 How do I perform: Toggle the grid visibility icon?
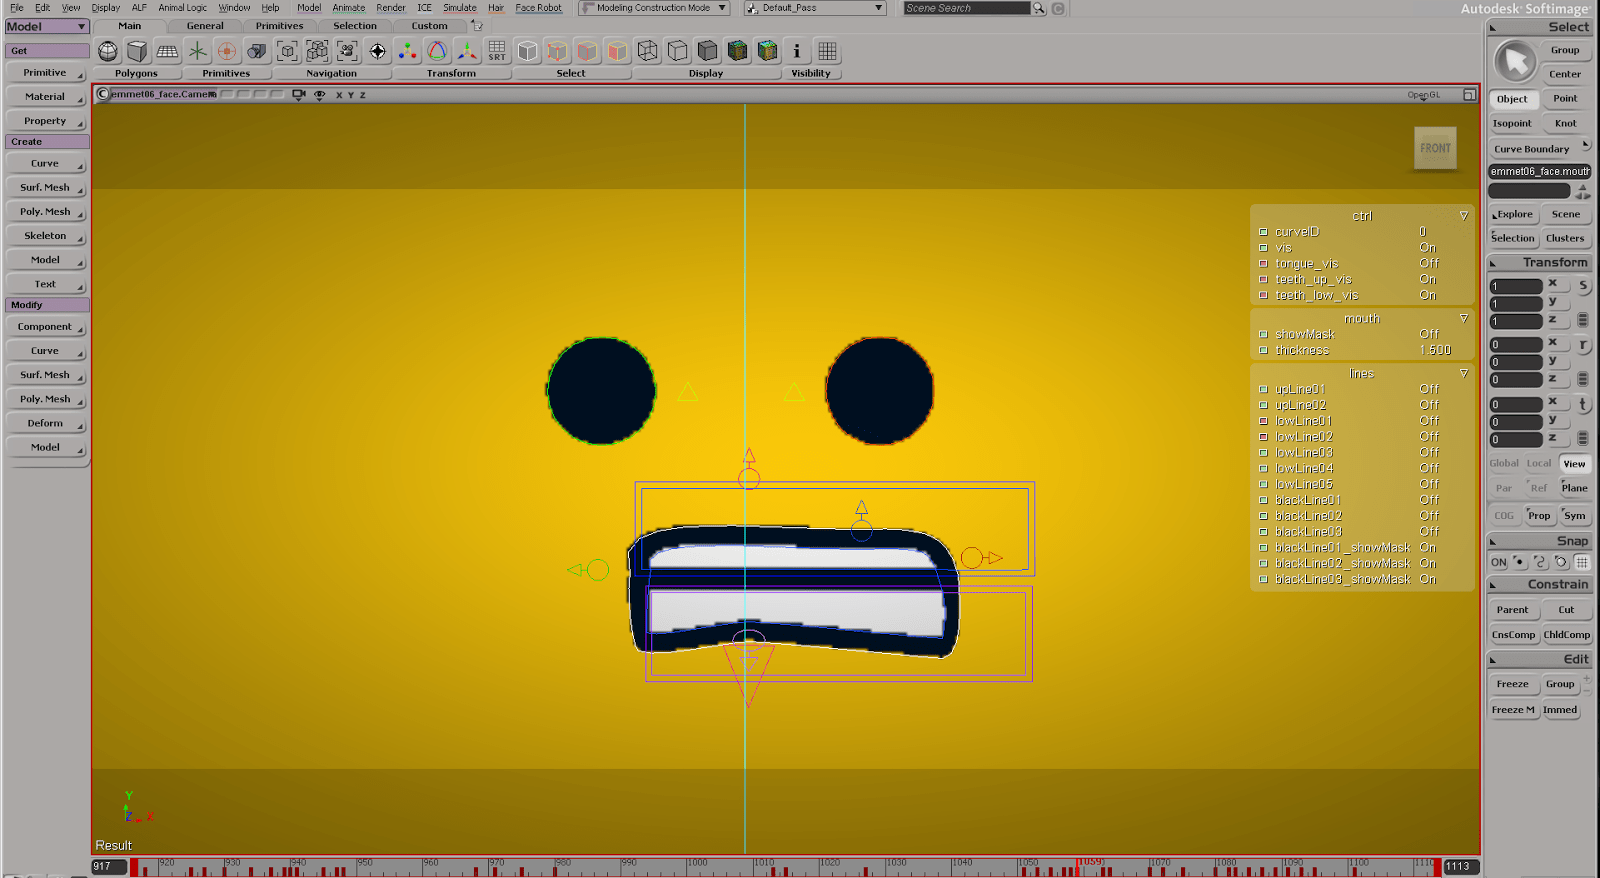tap(827, 51)
